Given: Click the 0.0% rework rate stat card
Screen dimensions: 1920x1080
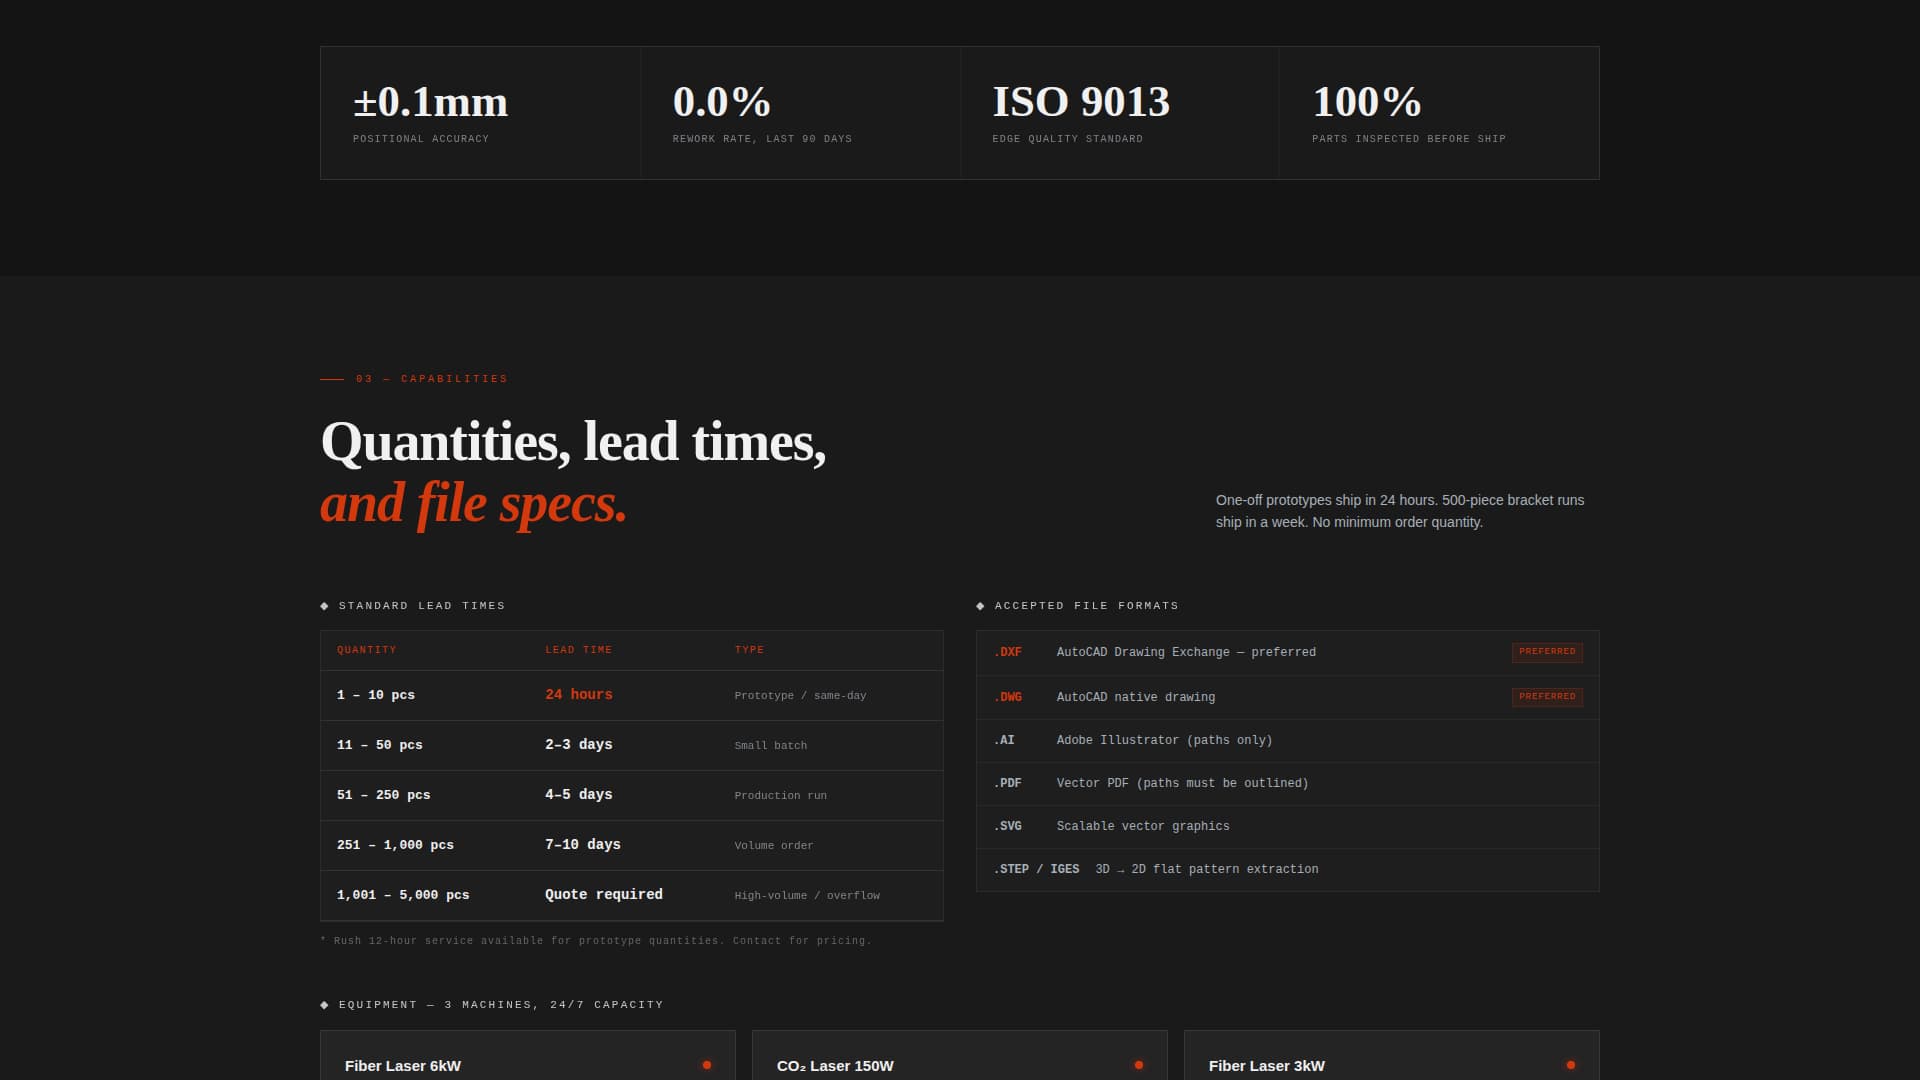Looking at the screenshot, I should (x=800, y=110).
